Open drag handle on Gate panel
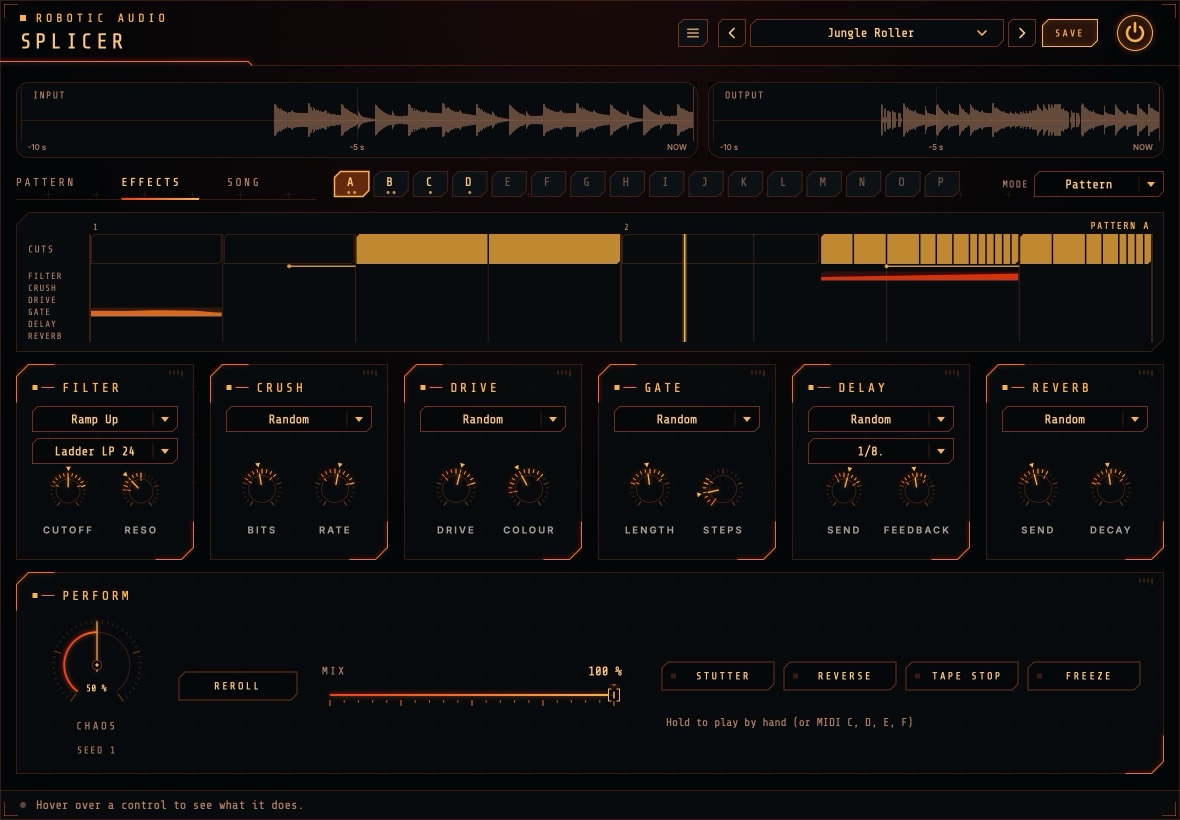 point(758,372)
